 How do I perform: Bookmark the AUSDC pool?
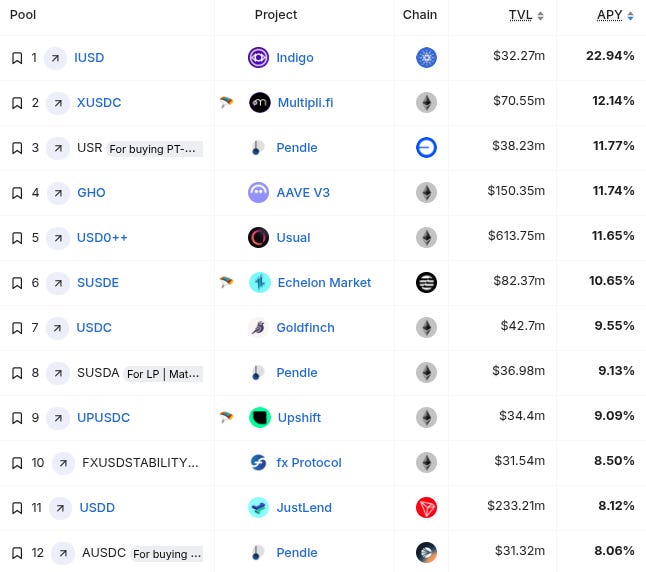pos(17,553)
